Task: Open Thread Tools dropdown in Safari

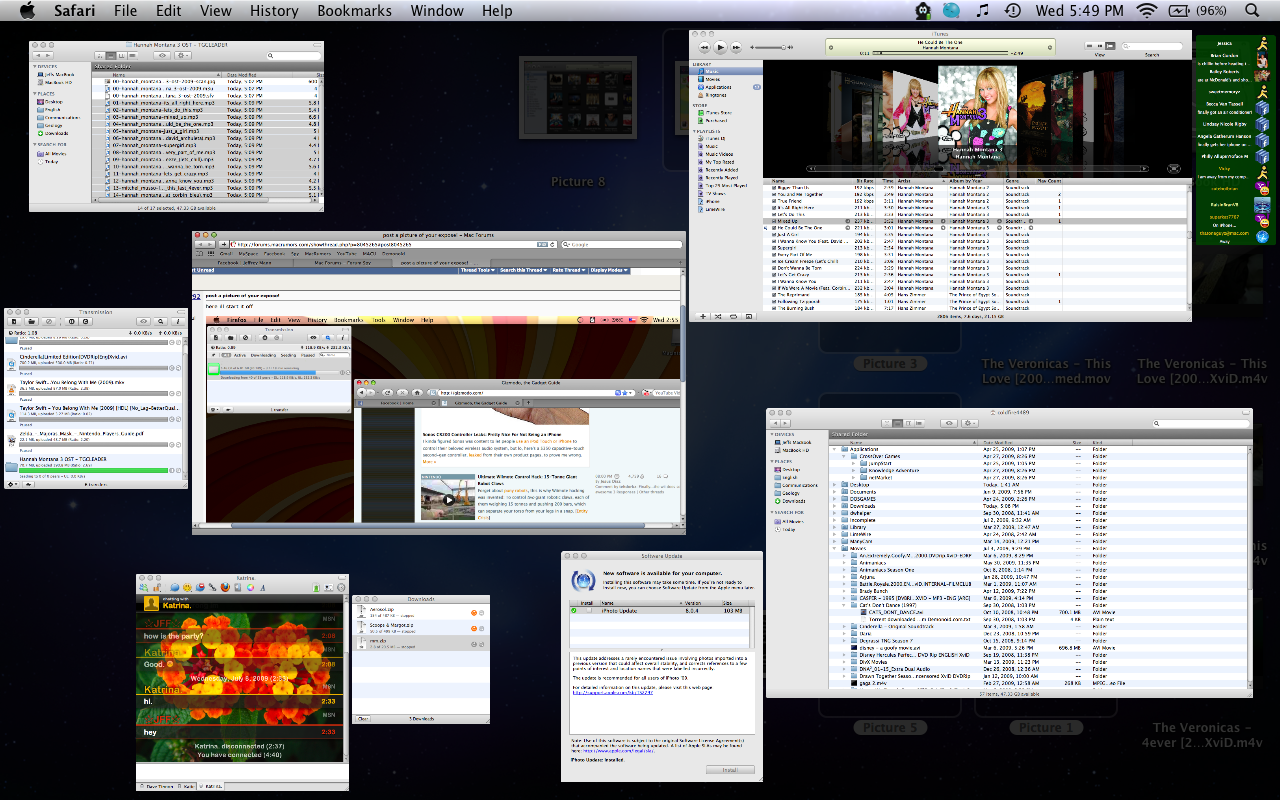Action: [478, 270]
